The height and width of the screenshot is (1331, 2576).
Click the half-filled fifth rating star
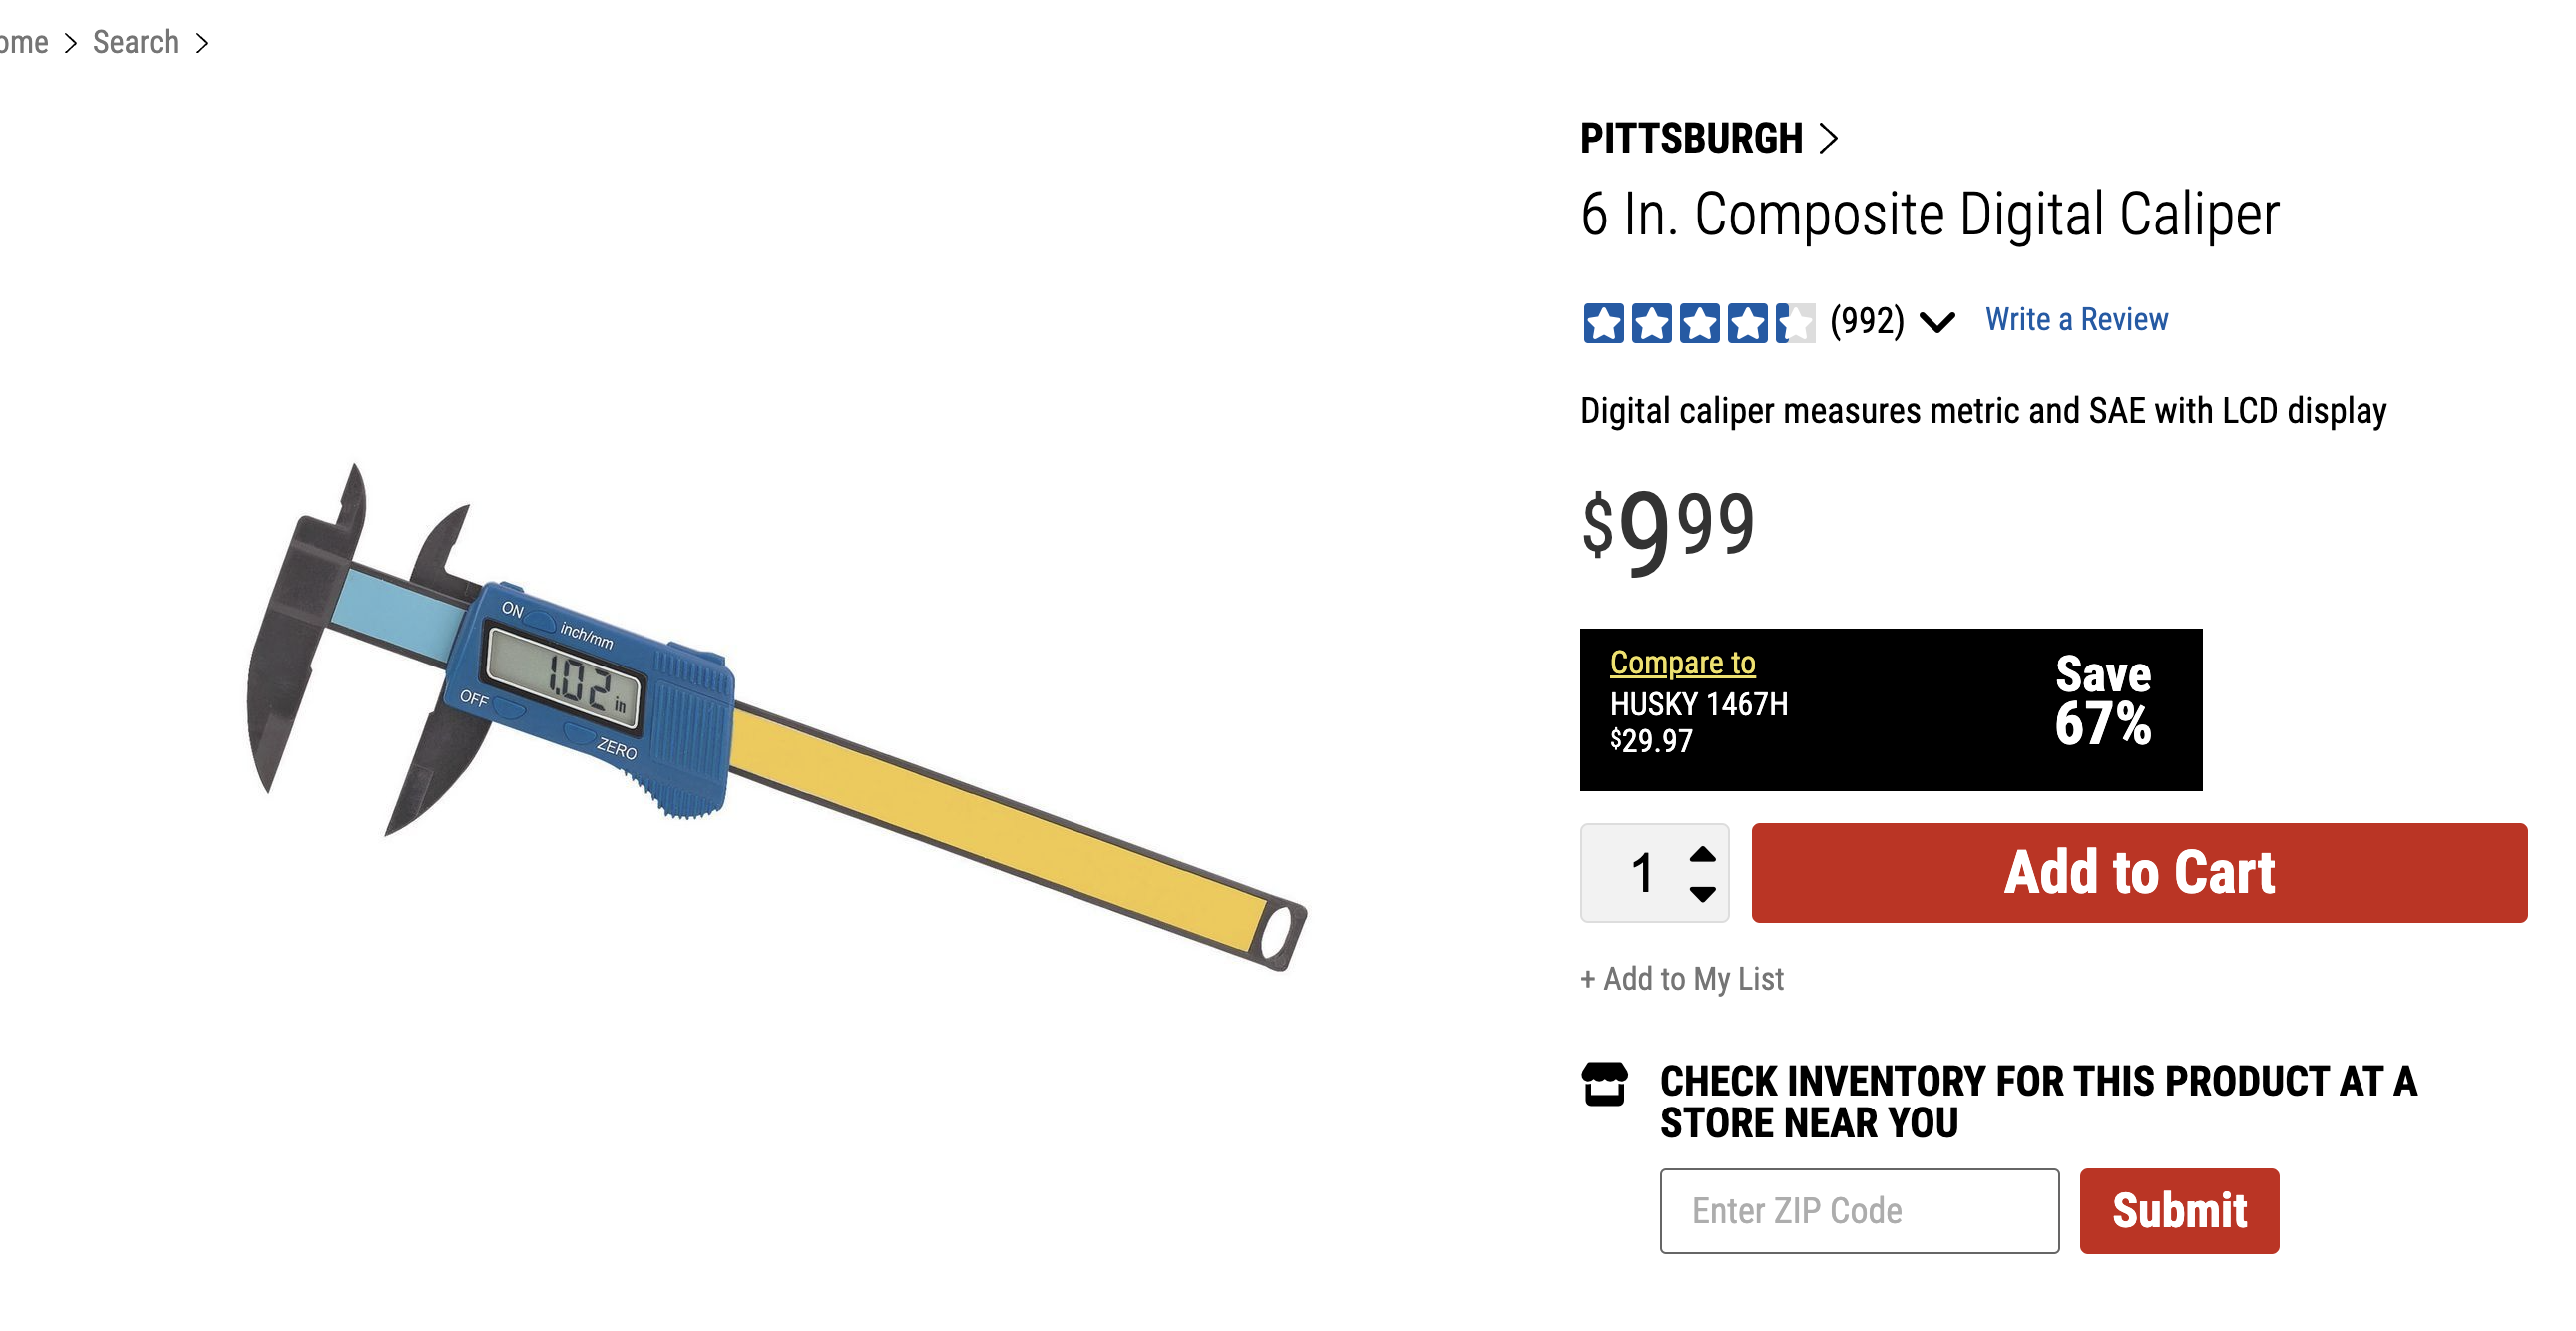click(1795, 323)
